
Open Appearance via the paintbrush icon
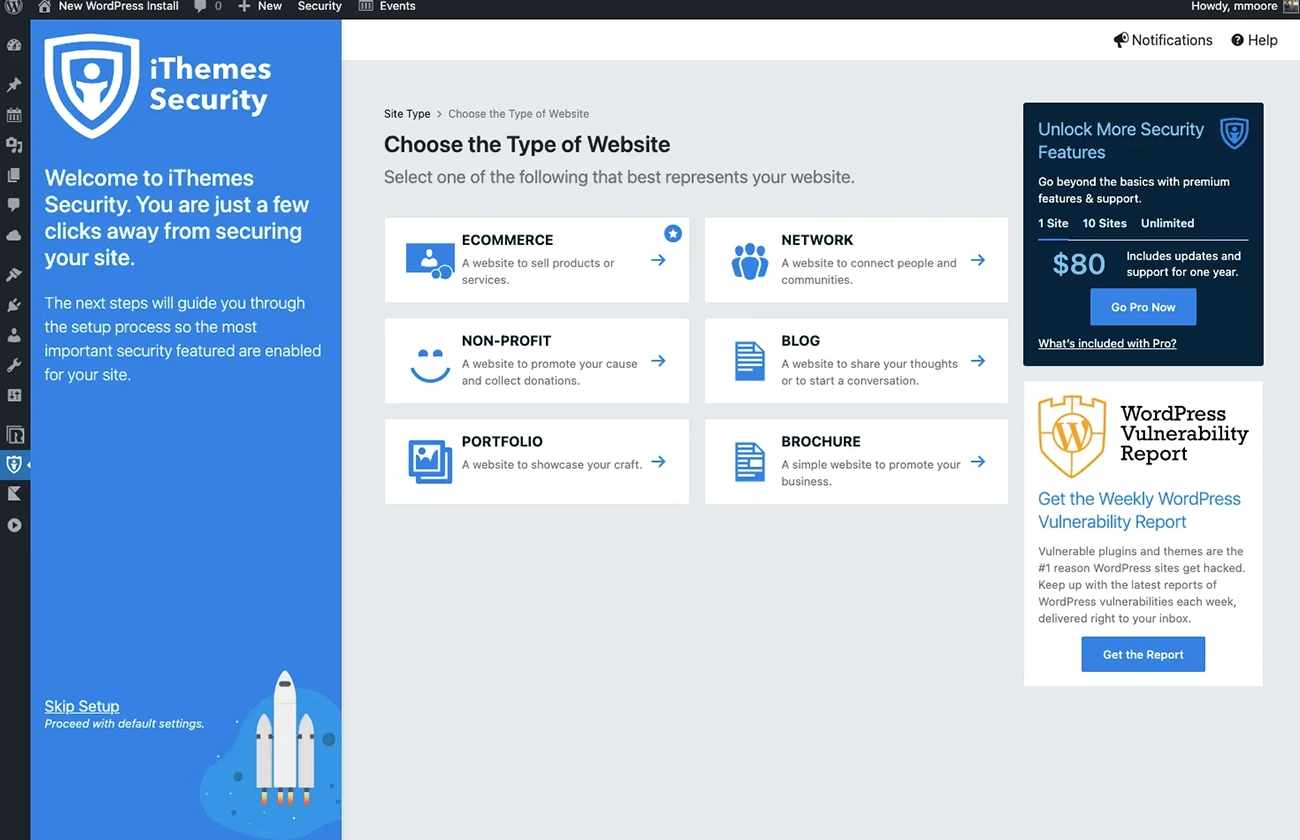click(x=14, y=275)
